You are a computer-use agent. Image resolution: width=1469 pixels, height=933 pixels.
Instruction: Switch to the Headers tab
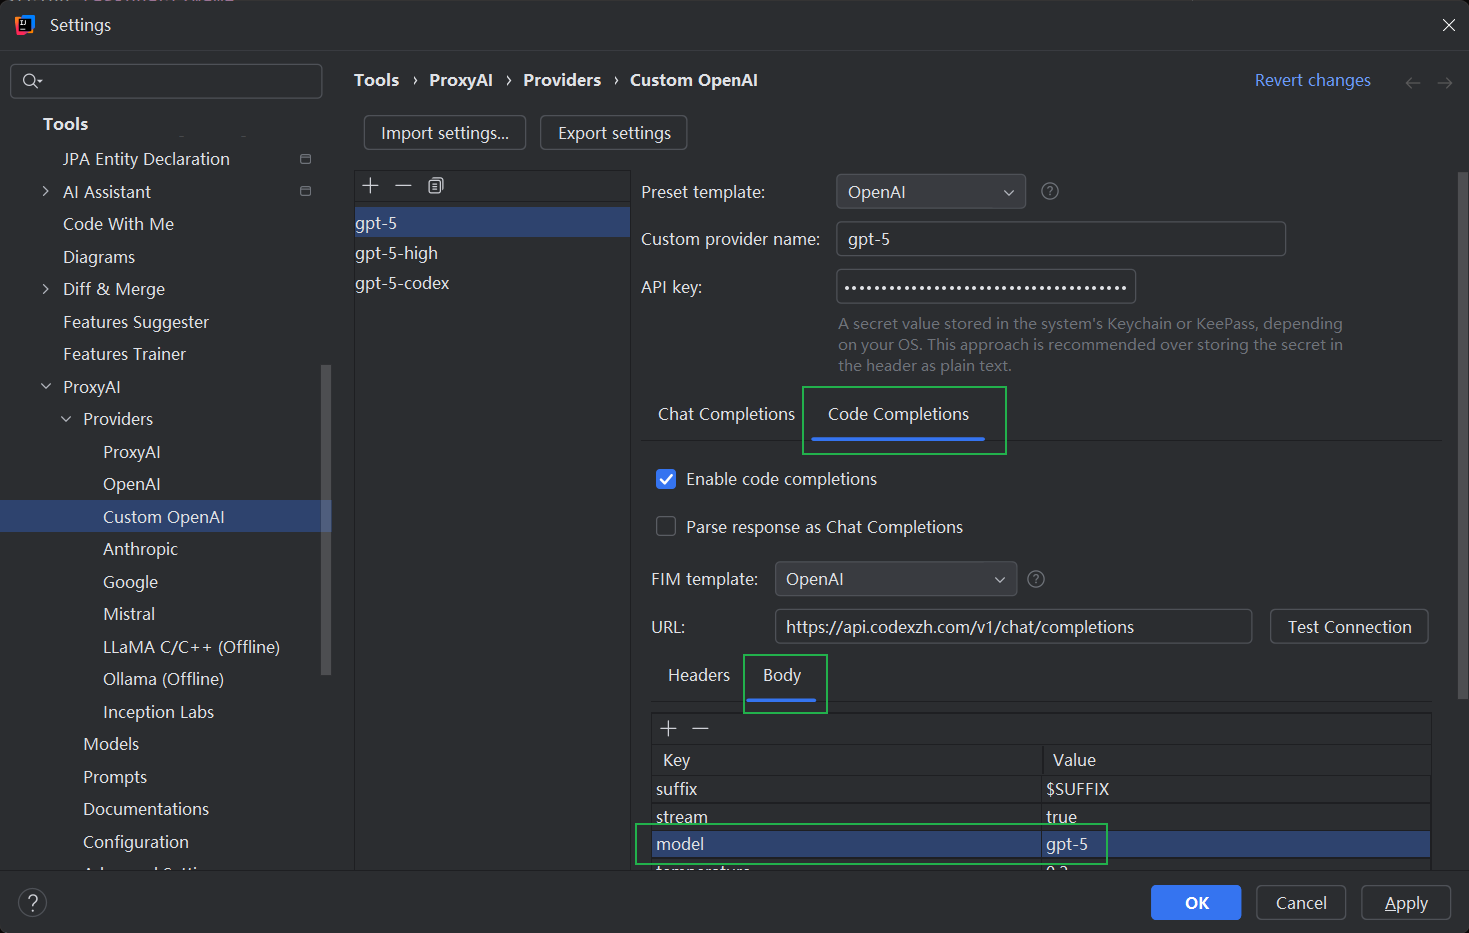click(698, 675)
